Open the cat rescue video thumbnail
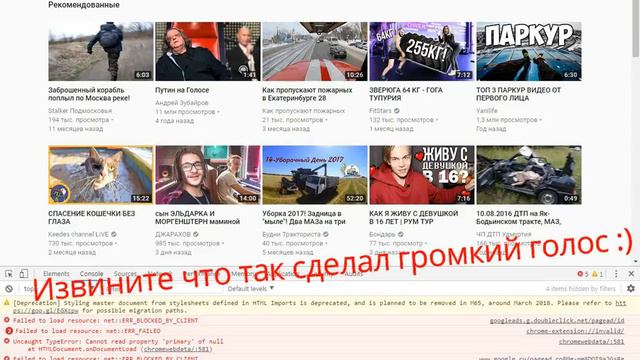The width and height of the screenshot is (640, 360). 101,175
